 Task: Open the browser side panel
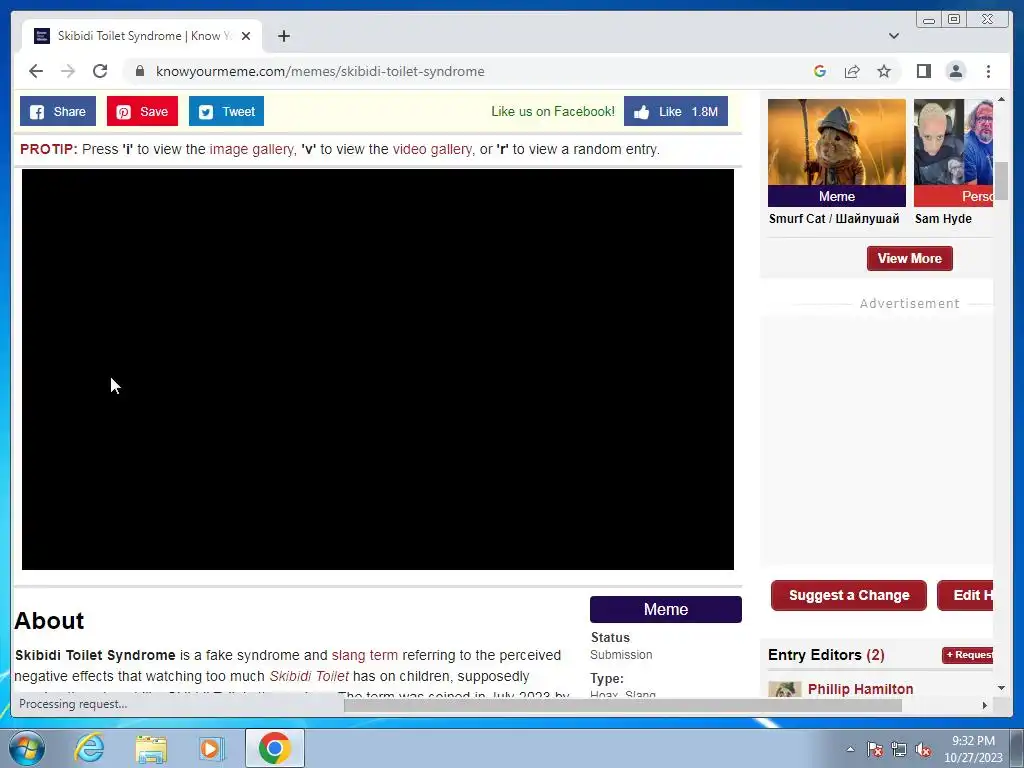(x=923, y=71)
